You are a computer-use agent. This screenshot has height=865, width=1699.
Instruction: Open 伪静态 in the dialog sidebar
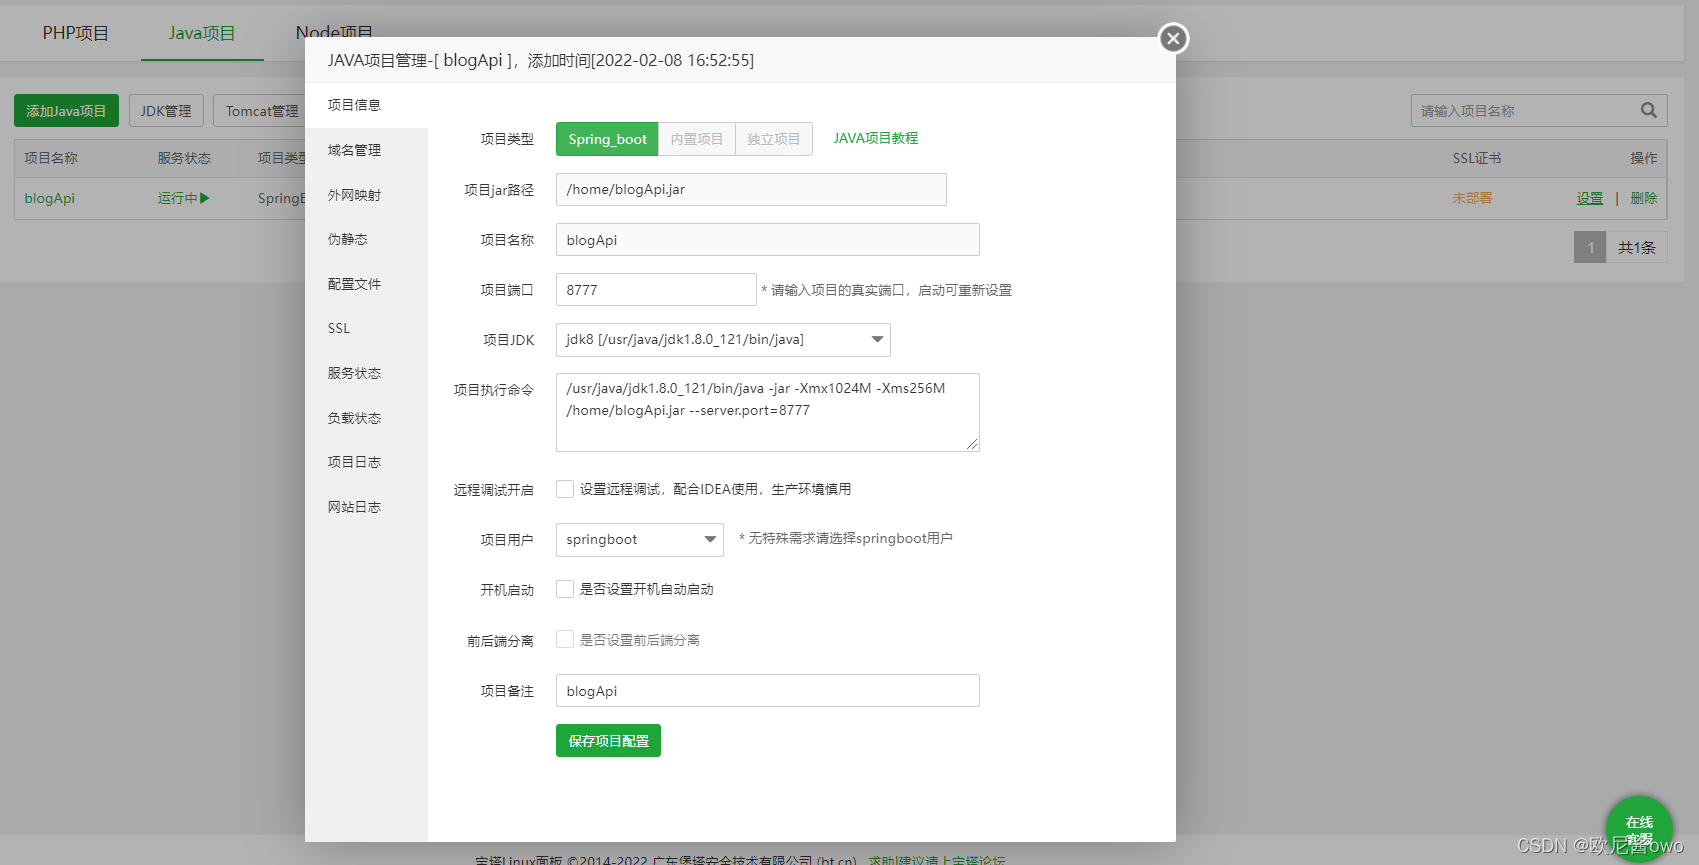366,239
